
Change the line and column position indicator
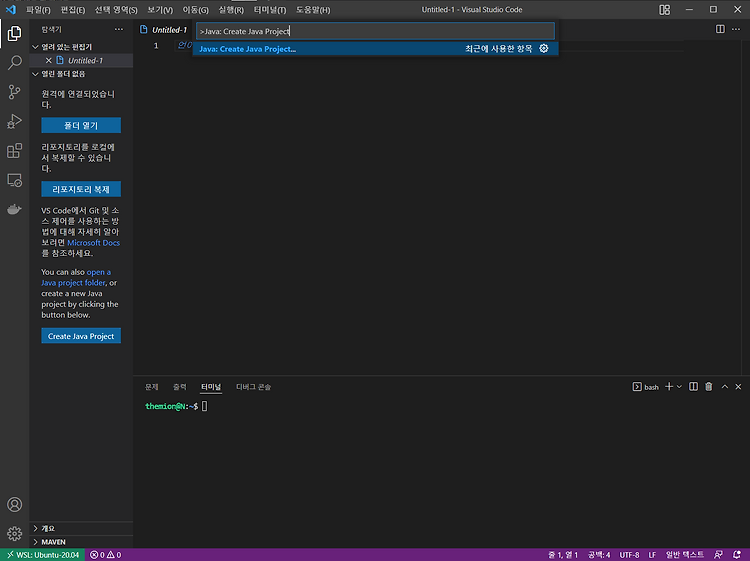(x=563, y=555)
